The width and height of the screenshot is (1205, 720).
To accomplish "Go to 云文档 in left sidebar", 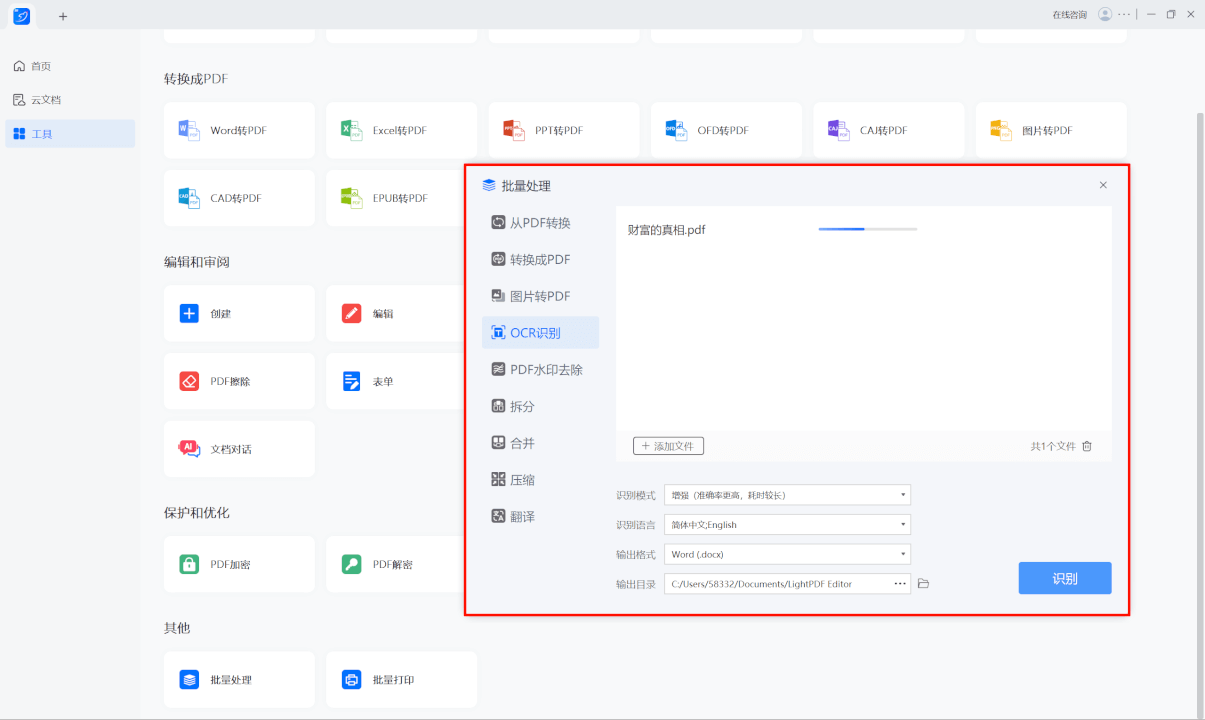I will pyautogui.click(x=45, y=100).
